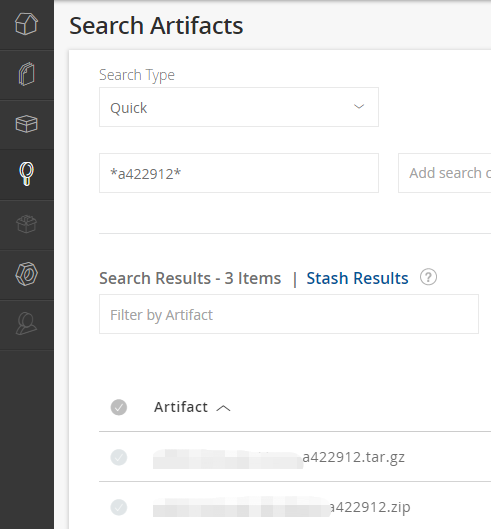Open the Builds box sidebar icon
Screen dimensions: 491x529
(x=26, y=124)
